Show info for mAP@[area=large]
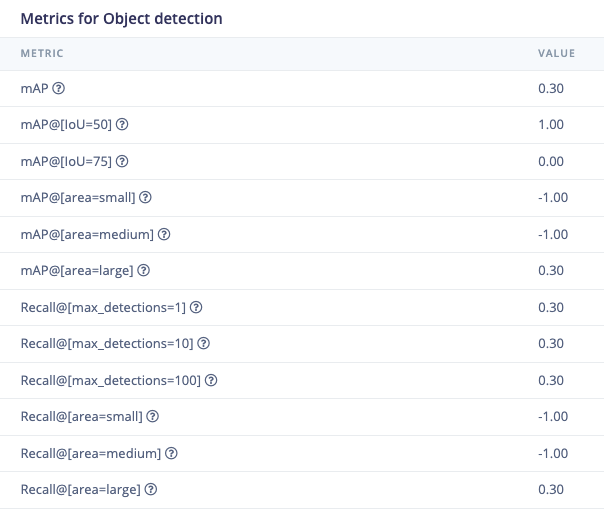 (x=144, y=270)
